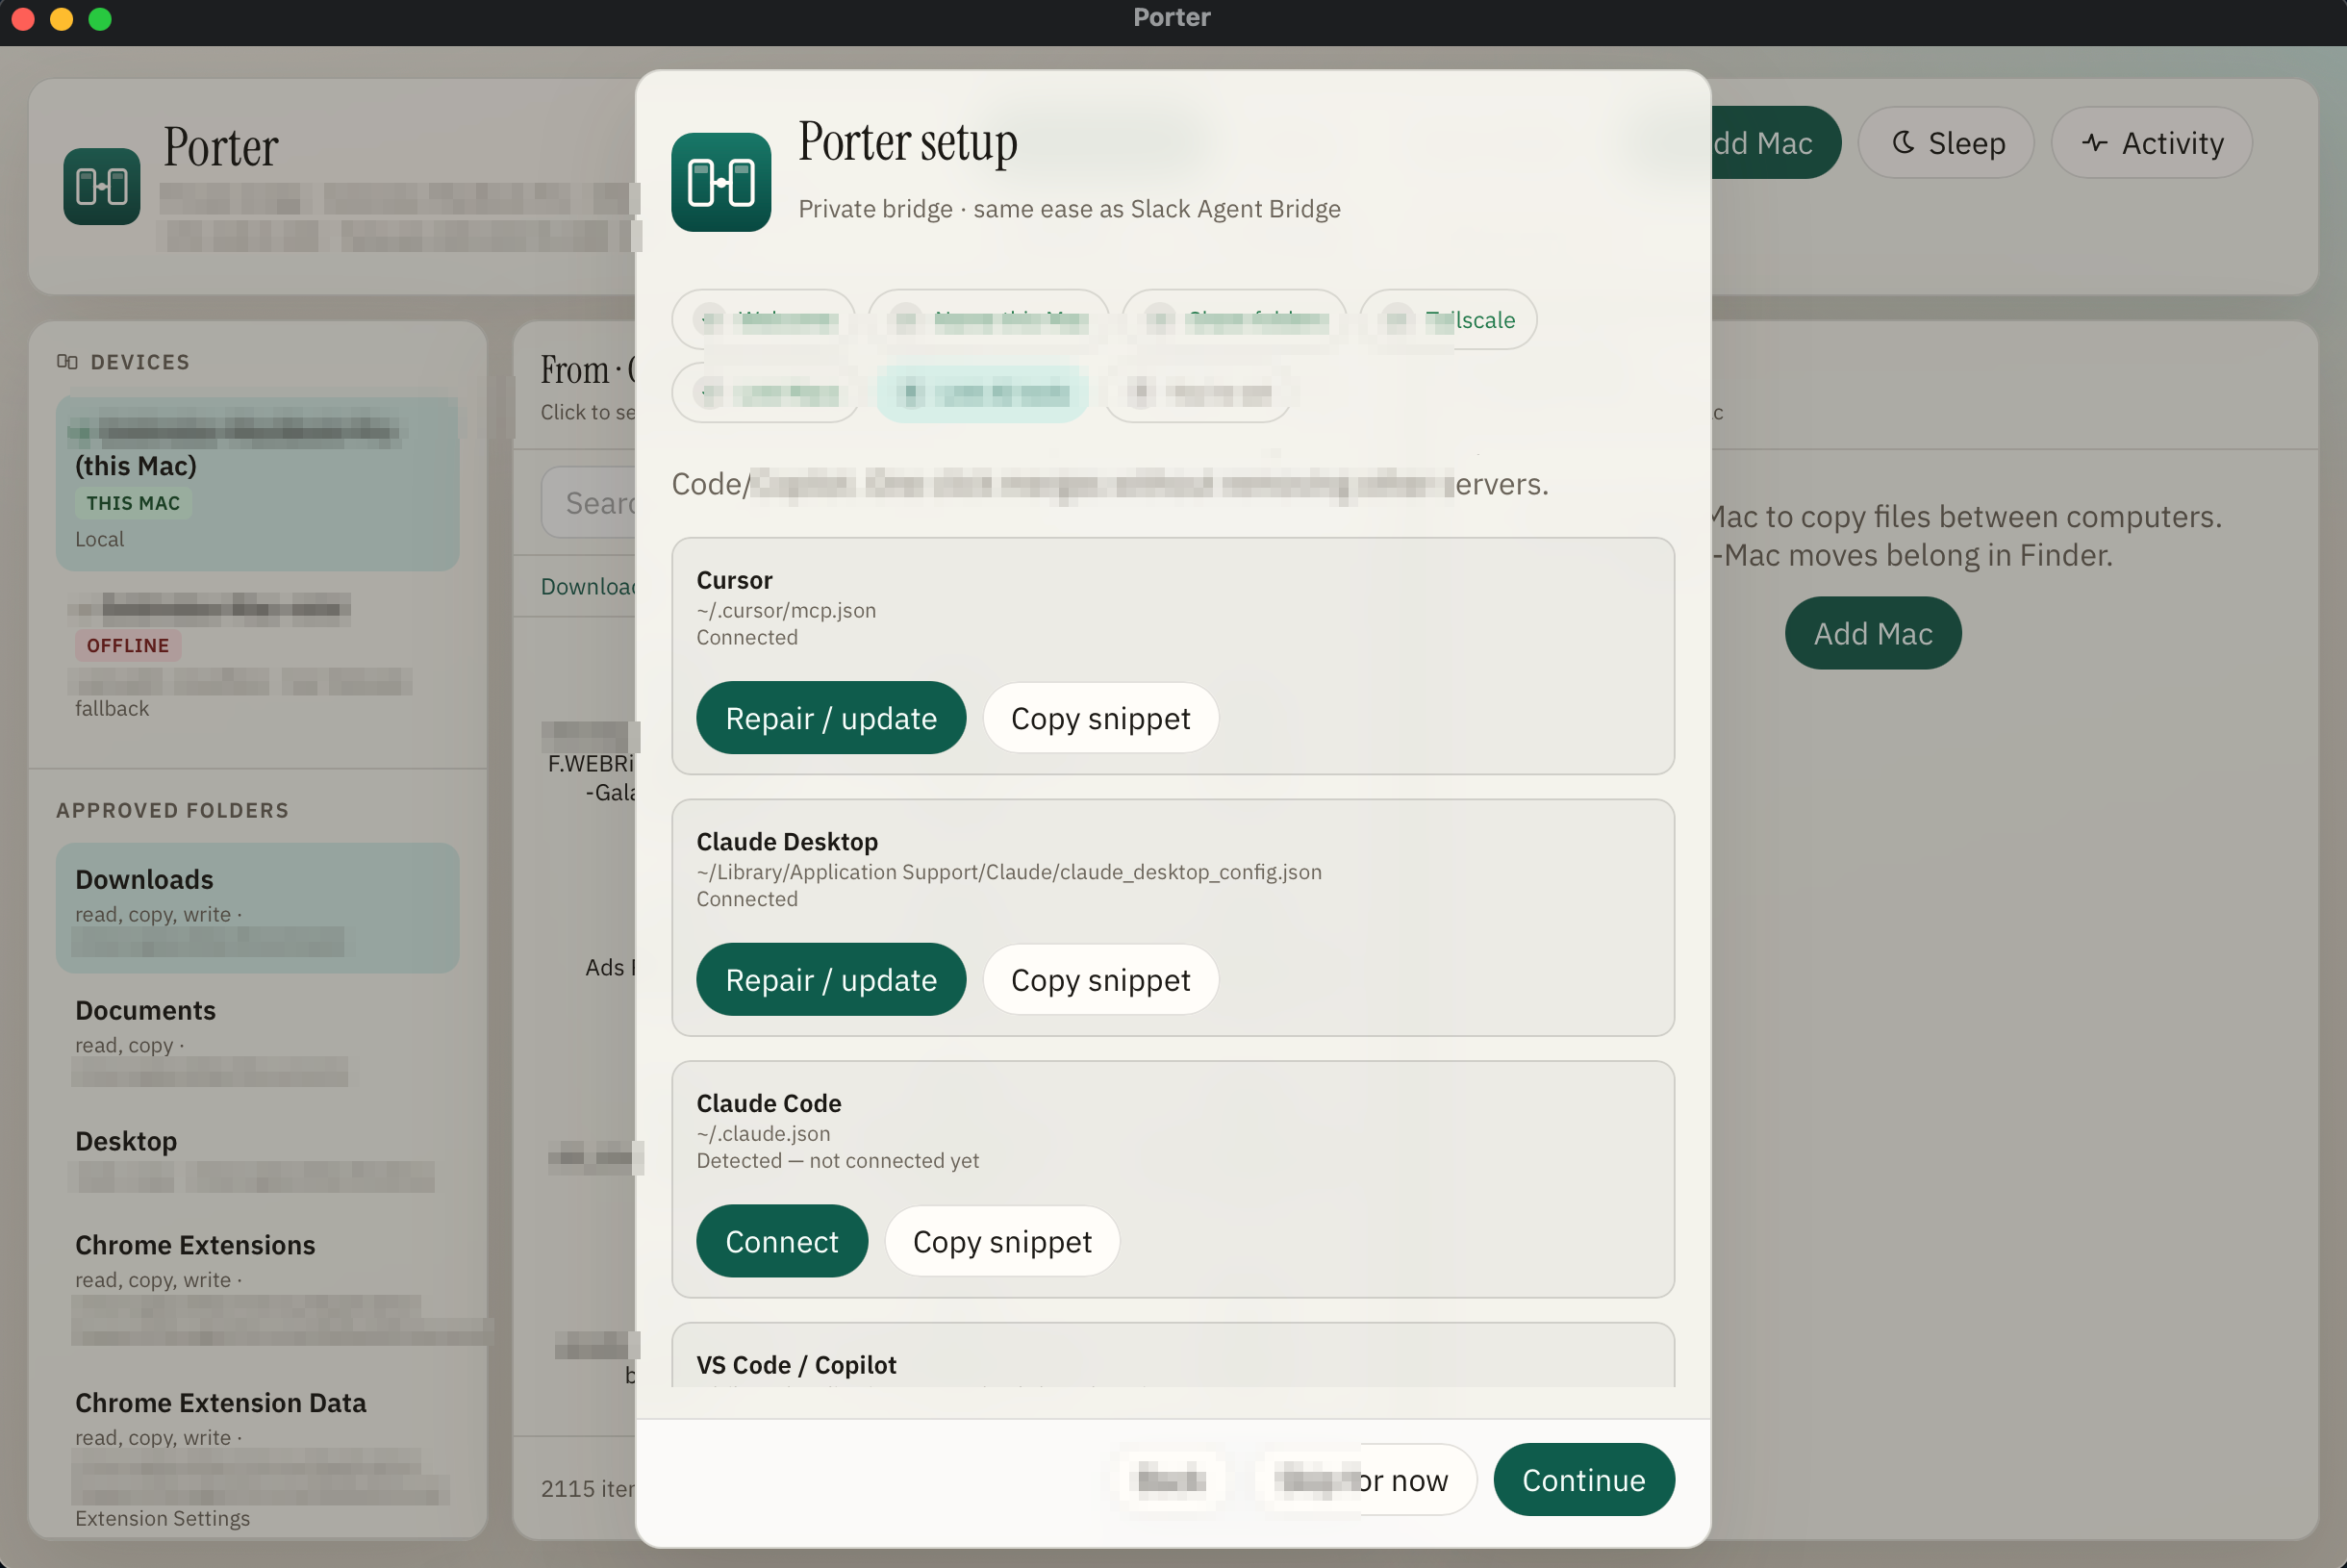Screen dimensions: 2347x1568
Task: Select the Documents approved folder
Action: coord(257,1038)
